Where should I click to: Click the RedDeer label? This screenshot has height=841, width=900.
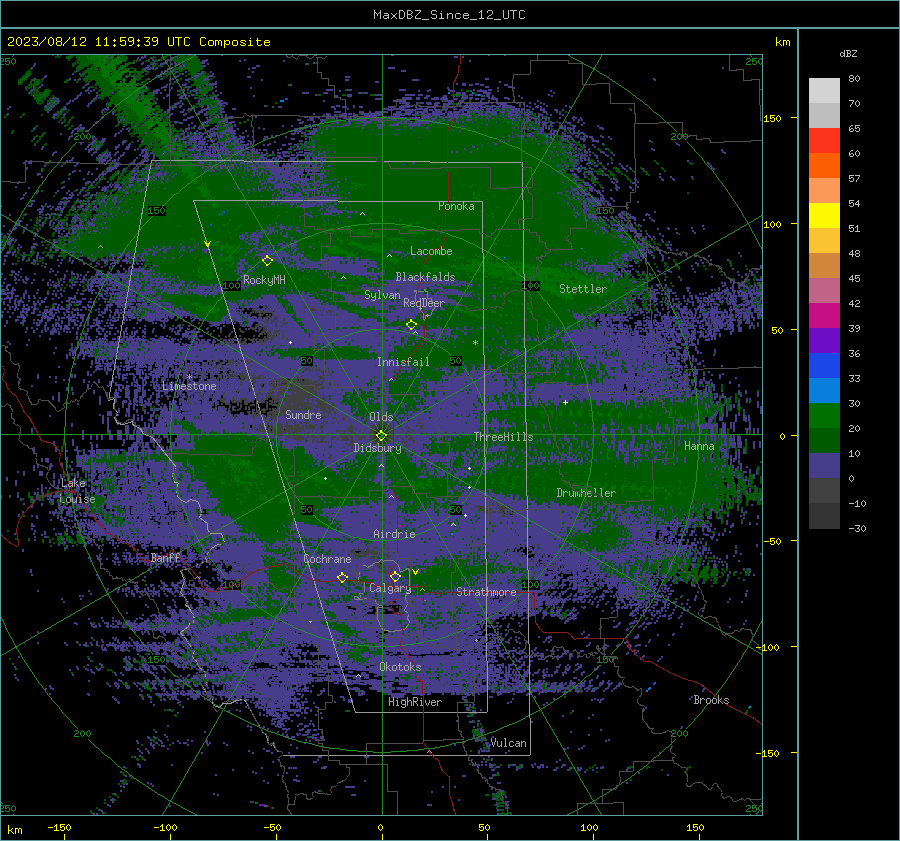click(x=424, y=303)
